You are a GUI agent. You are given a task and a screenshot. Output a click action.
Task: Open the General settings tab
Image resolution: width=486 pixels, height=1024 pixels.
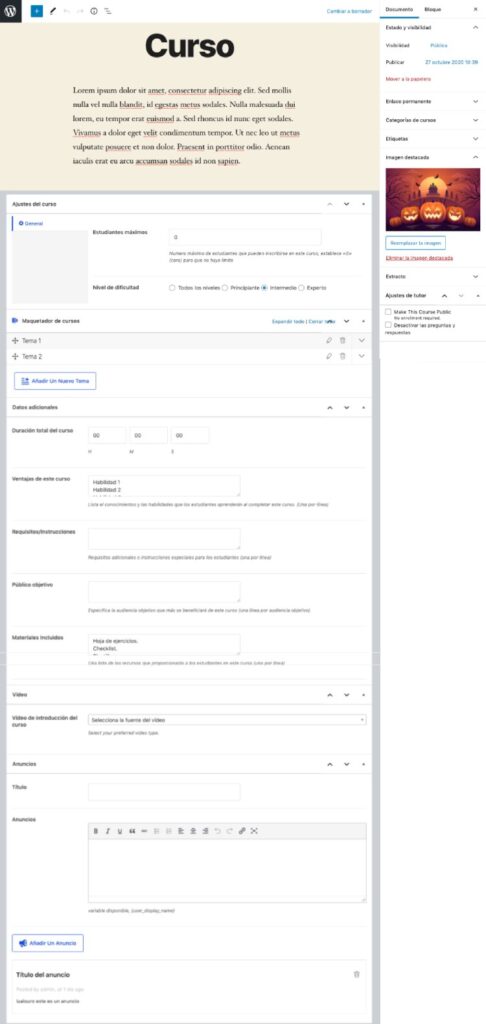point(31,223)
